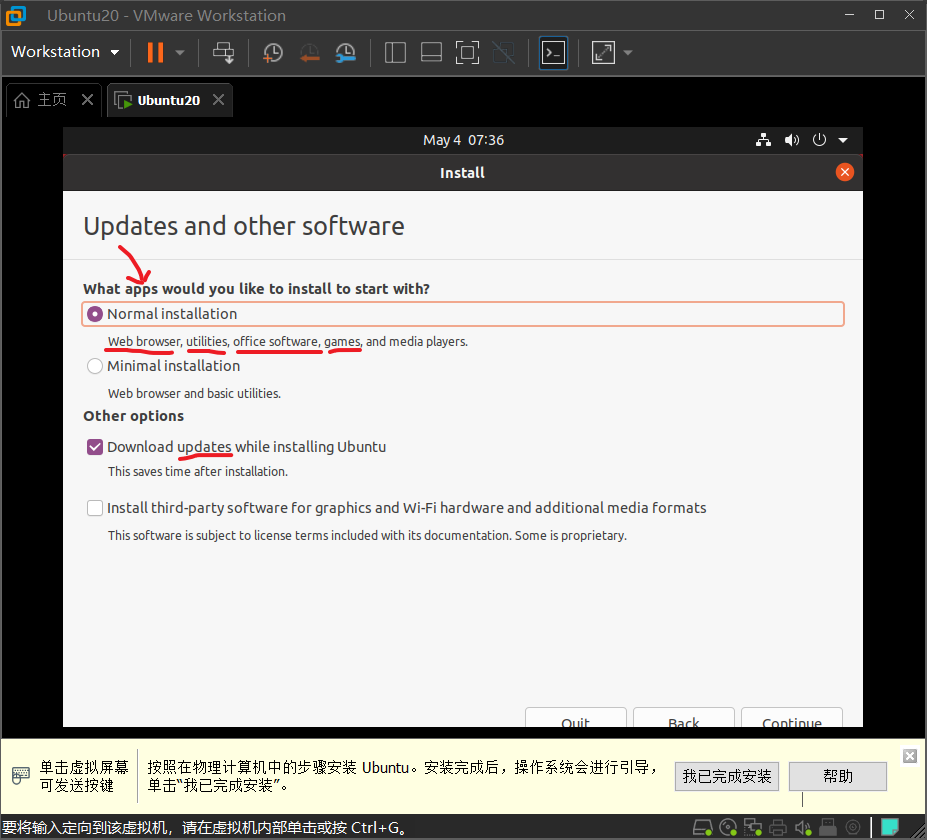Select the Minimal installation radio button
Image resolution: width=927 pixels, height=840 pixels.
(95, 366)
